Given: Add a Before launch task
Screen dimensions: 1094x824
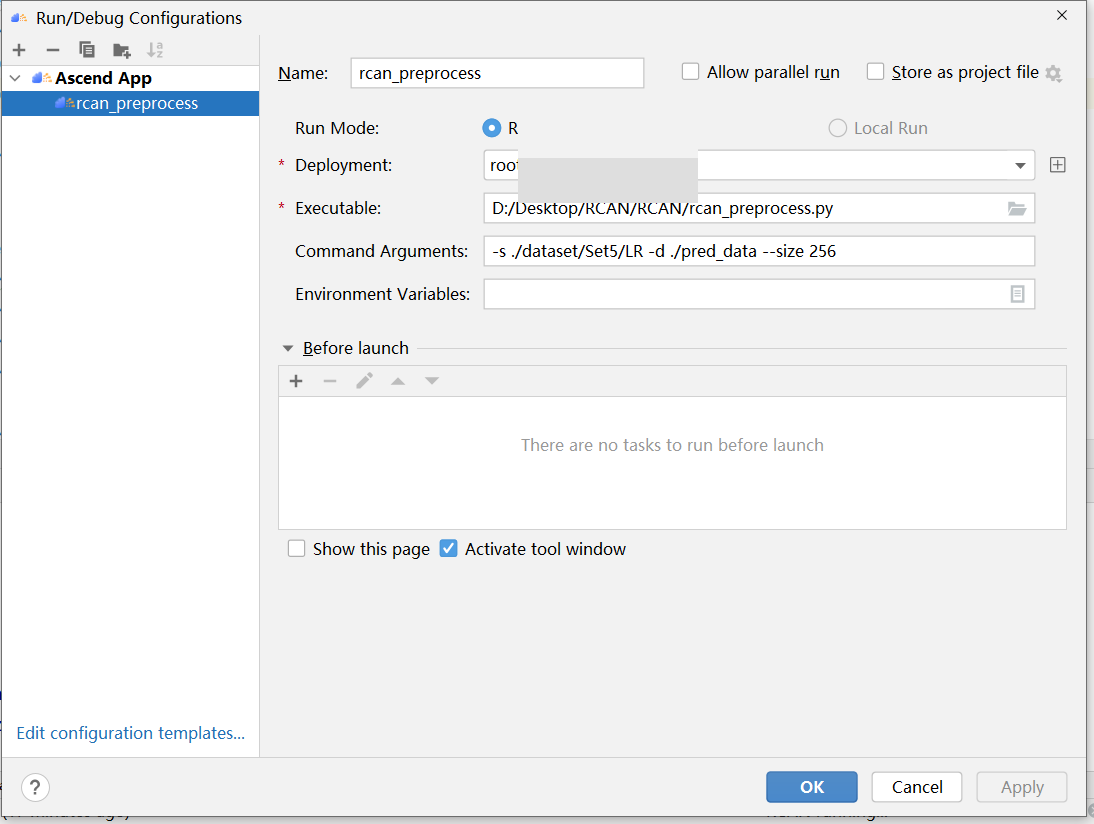Looking at the screenshot, I should (296, 381).
